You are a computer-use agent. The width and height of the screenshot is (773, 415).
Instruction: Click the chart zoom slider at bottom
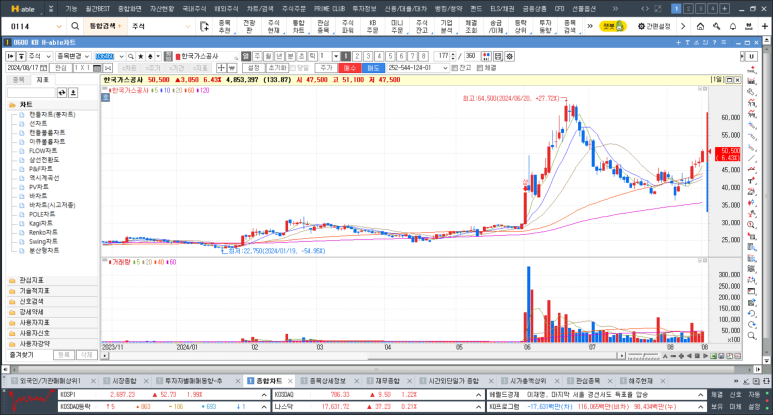pos(644,356)
